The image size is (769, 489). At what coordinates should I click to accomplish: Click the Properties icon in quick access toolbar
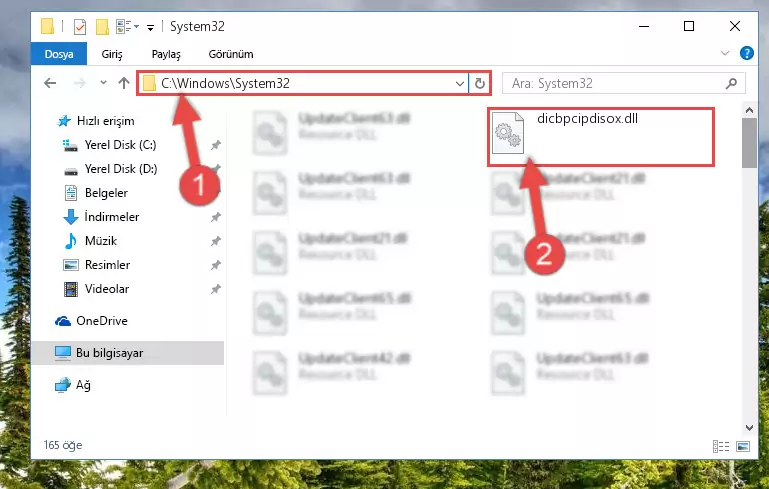pos(79,26)
